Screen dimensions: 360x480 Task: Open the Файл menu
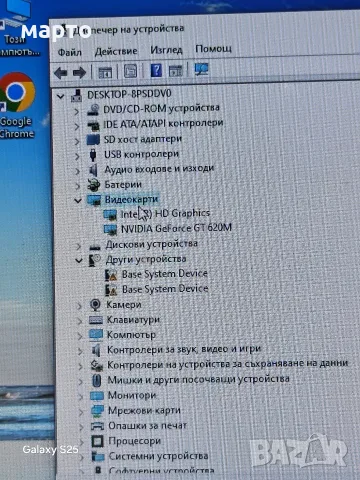tap(70, 52)
